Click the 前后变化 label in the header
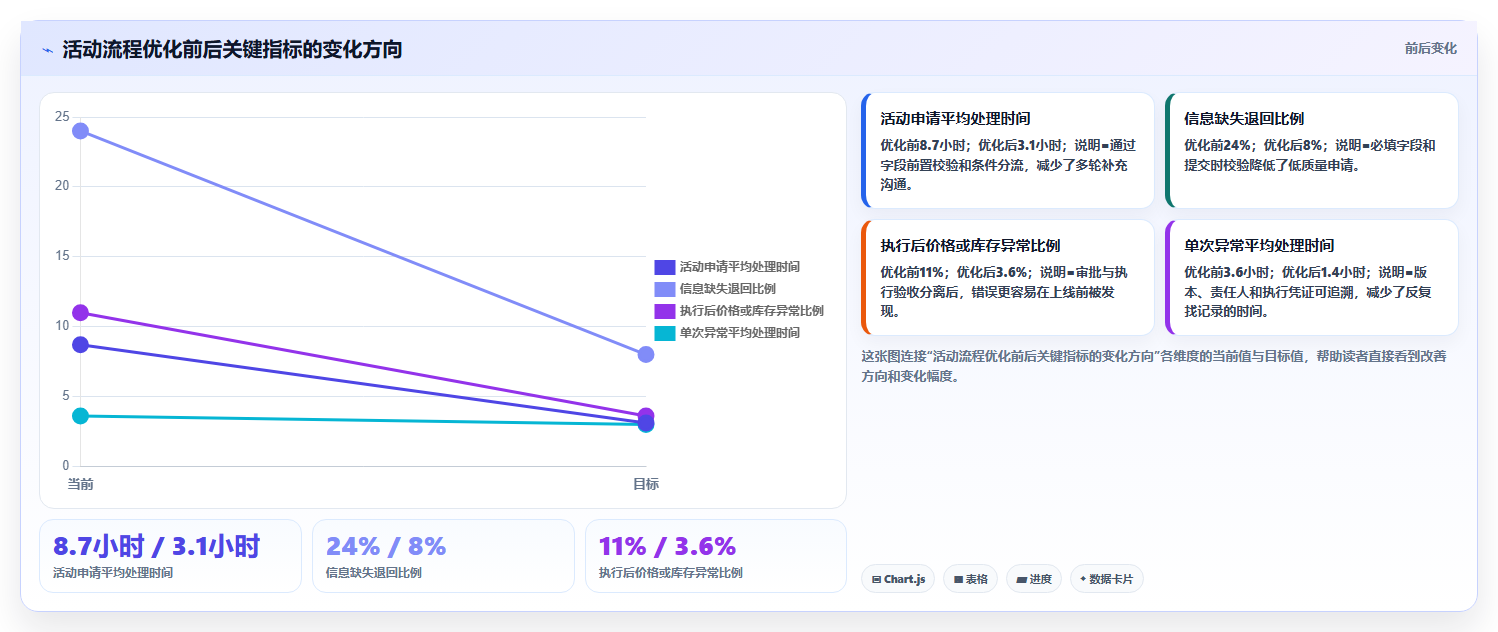This screenshot has width=1498, height=632. pos(1430,48)
